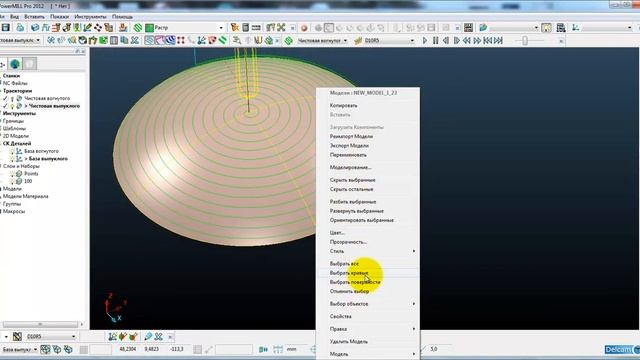The width and height of the screenshot is (640, 360).
Task: Click the globe tab icon in explorer
Action: [x=15, y=64]
